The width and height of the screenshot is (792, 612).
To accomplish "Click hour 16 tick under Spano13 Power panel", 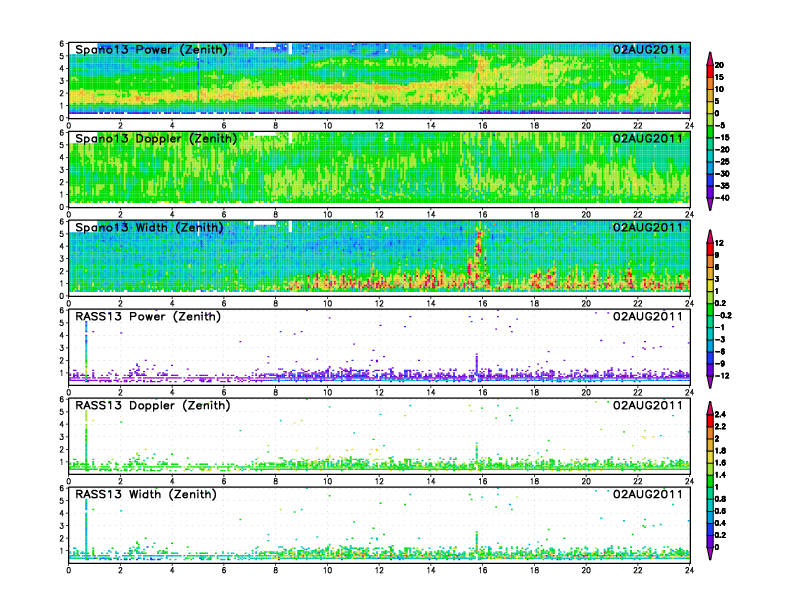I will coord(482,126).
